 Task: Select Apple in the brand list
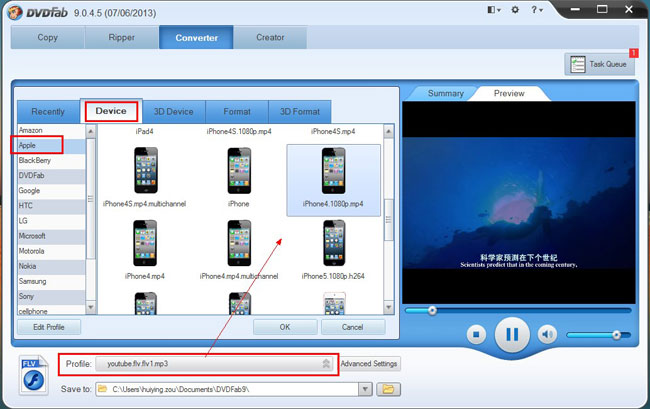pyautogui.click(x=51, y=145)
